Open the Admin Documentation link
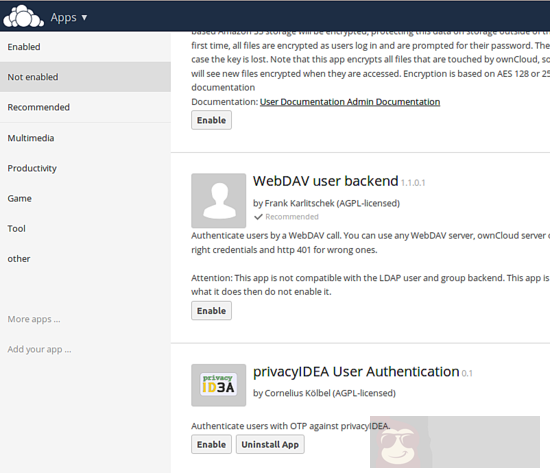This screenshot has width=550, height=473. pos(394,102)
